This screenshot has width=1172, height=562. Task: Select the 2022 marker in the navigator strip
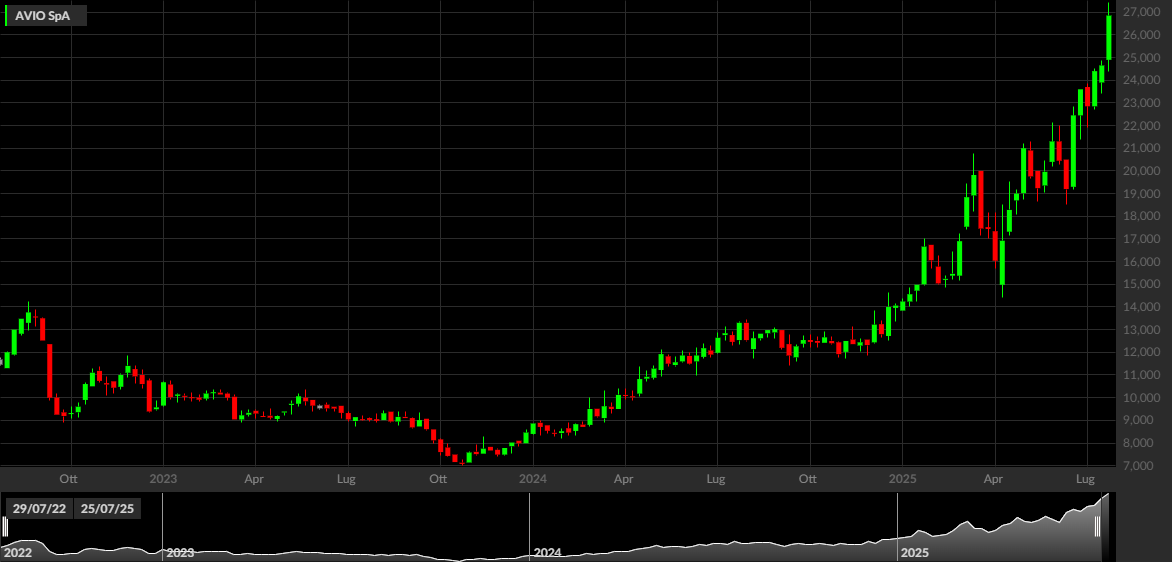pyautogui.click(x=18, y=553)
